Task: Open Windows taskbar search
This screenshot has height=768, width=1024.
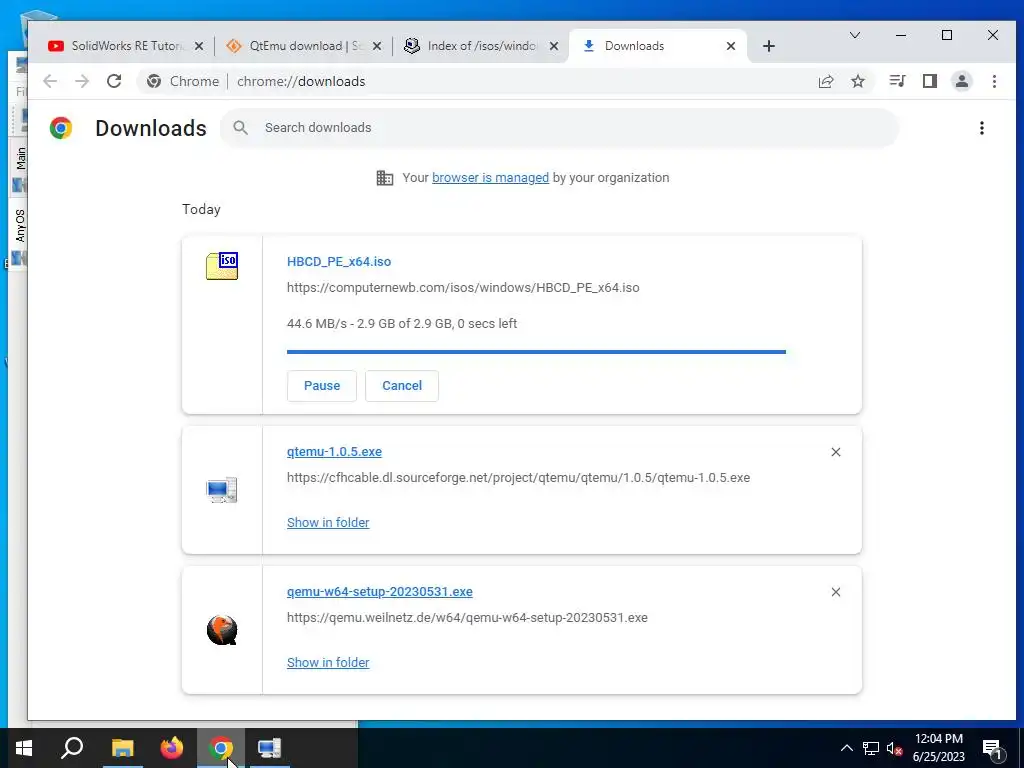Action: tap(72, 748)
